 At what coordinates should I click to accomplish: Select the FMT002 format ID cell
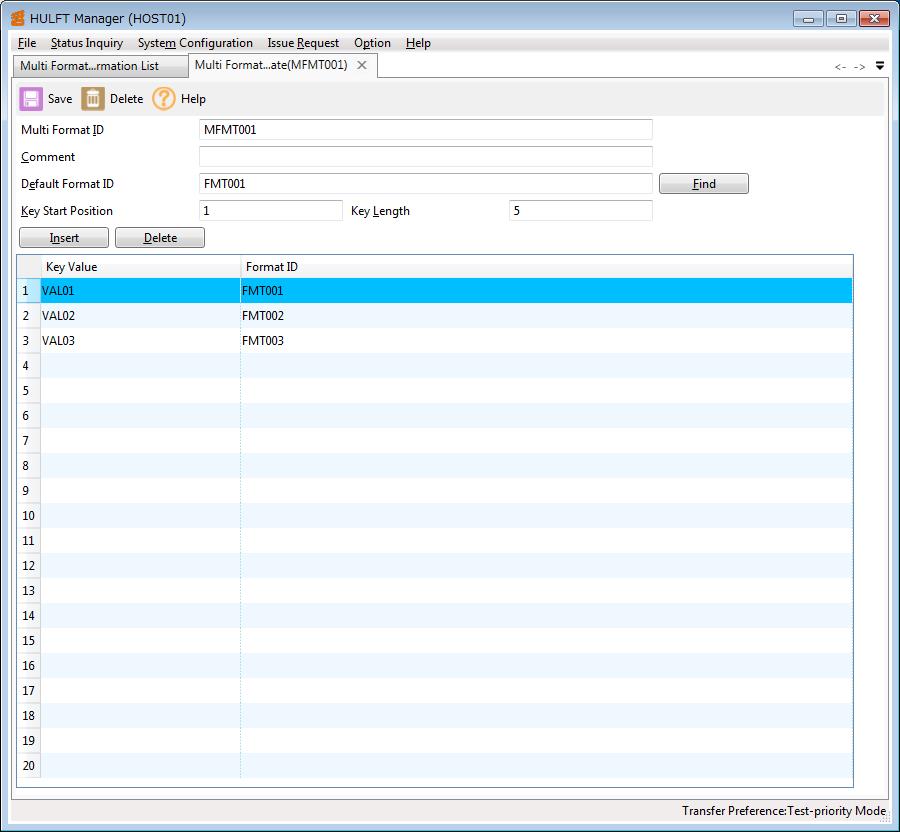tap(546, 316)
